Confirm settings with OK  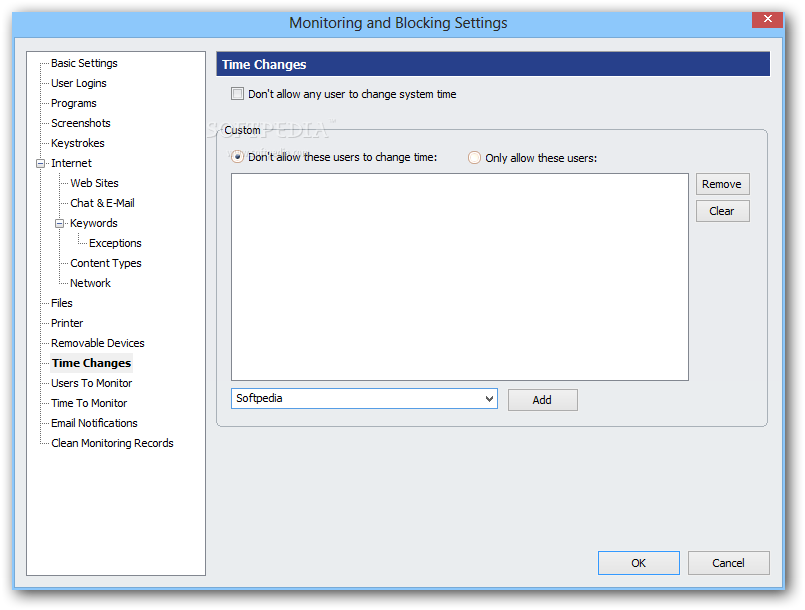click(639, 563)
